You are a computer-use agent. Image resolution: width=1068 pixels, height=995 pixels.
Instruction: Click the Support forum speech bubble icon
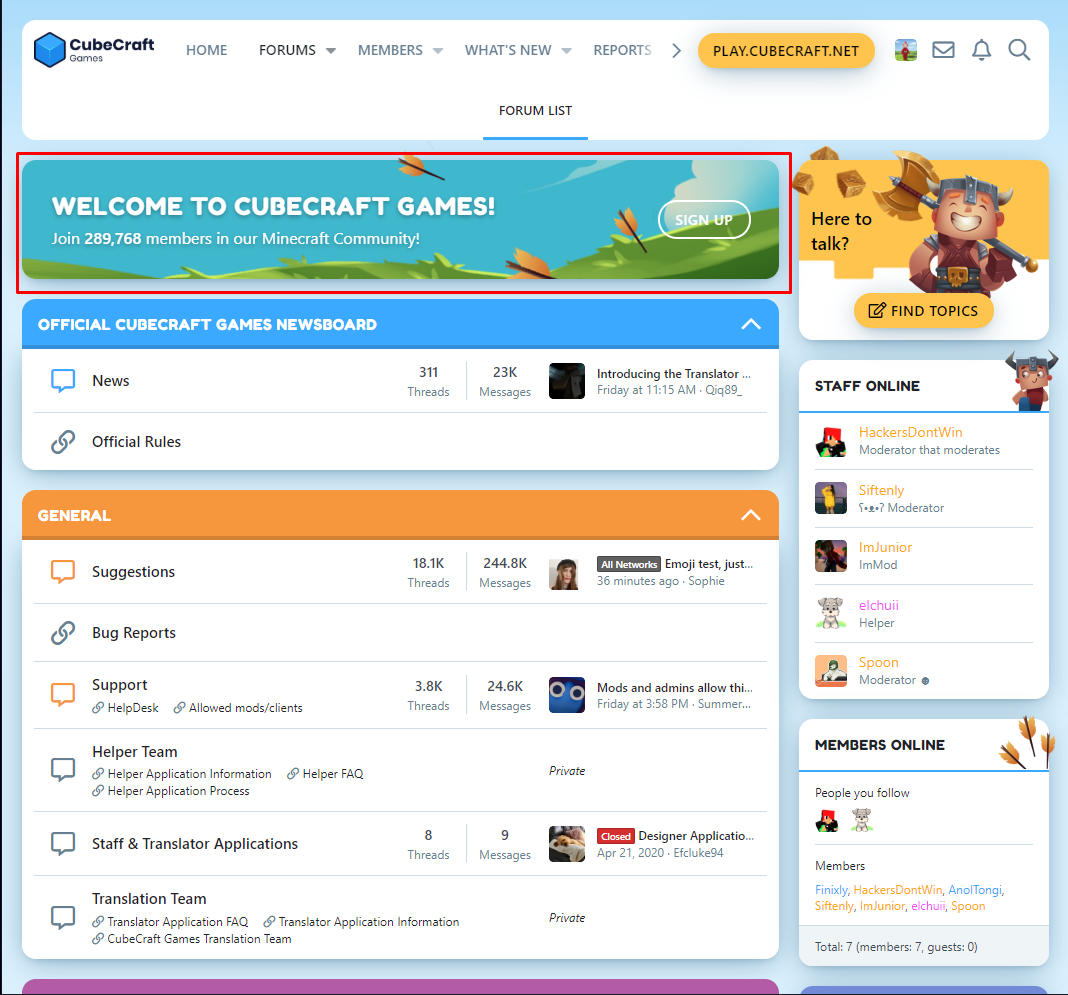point(63,695)
